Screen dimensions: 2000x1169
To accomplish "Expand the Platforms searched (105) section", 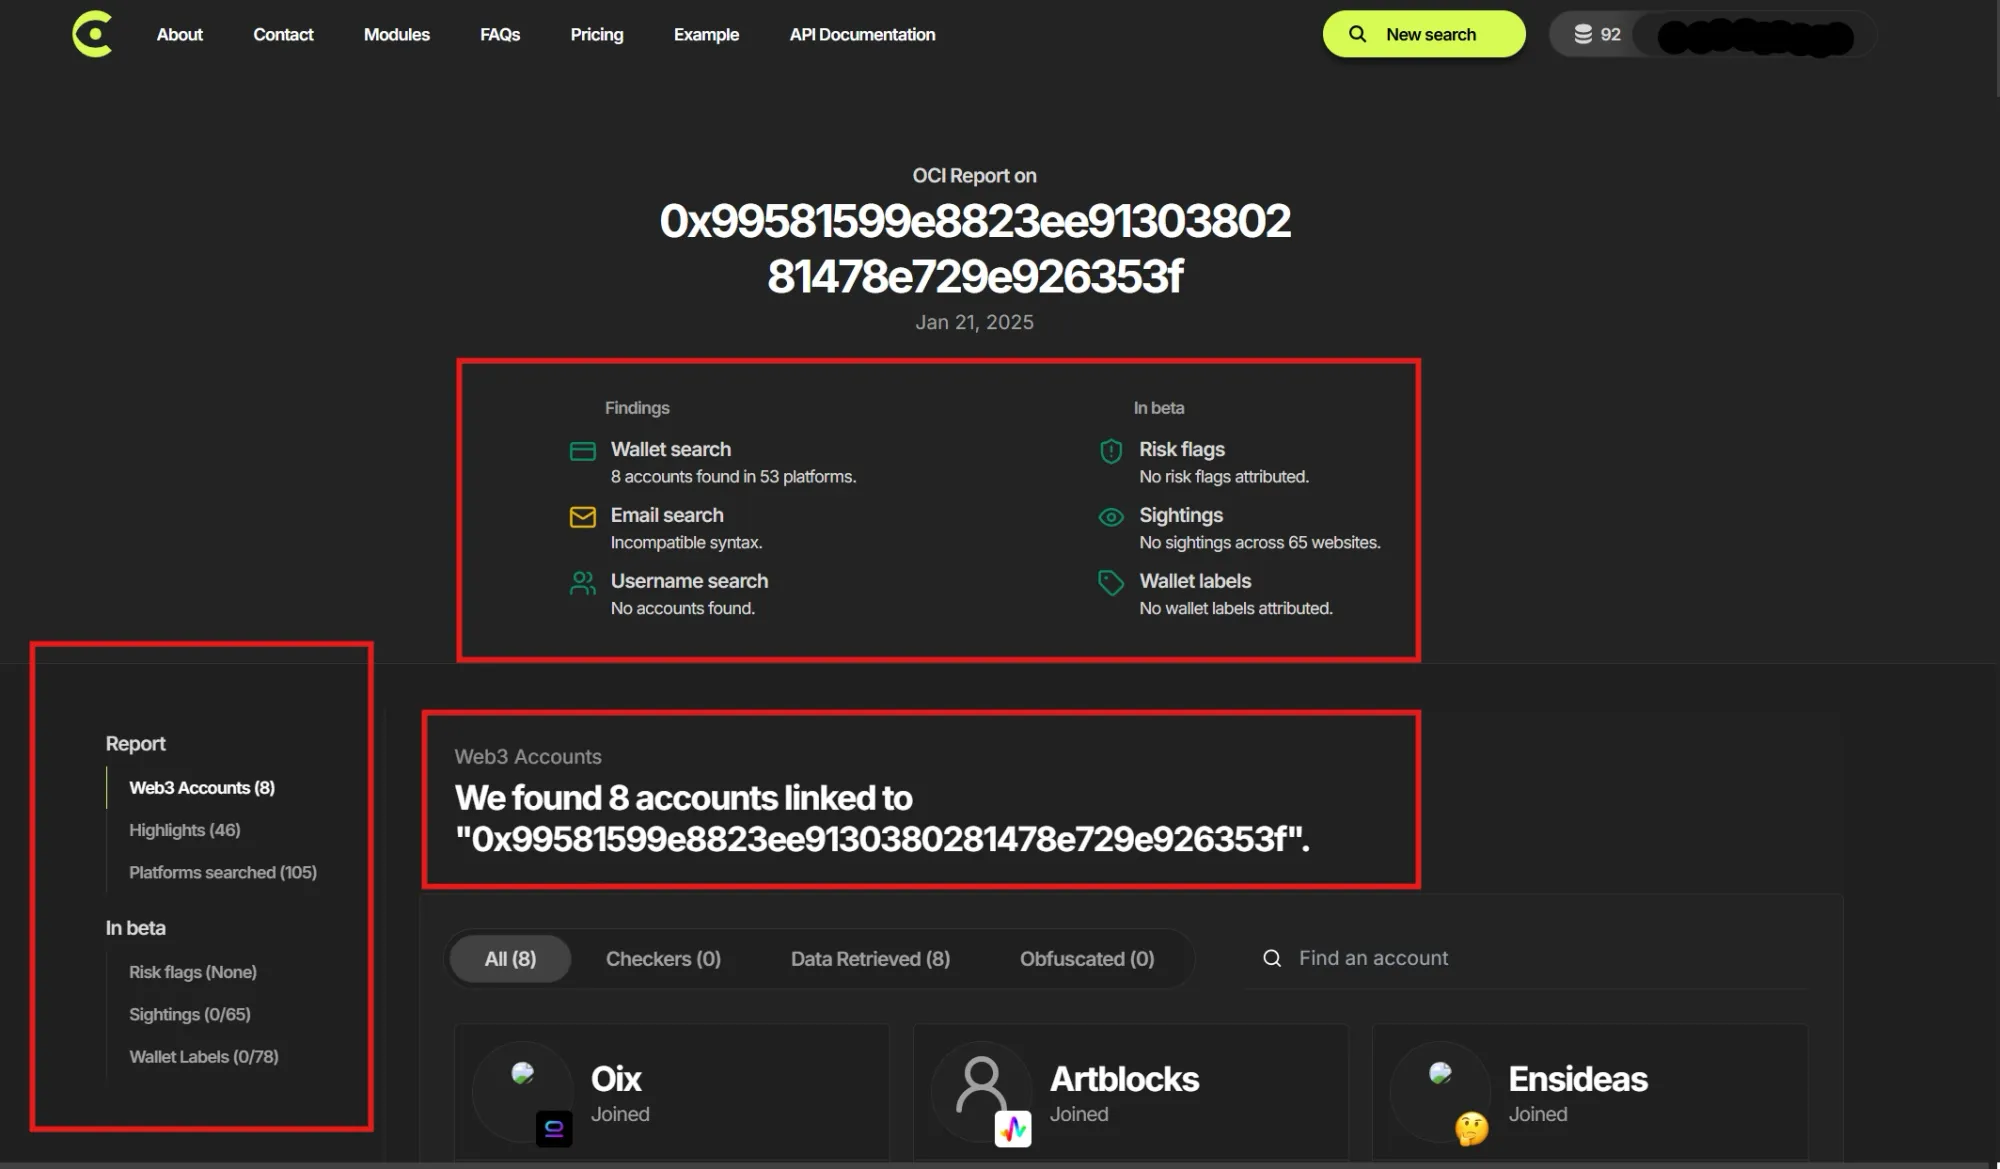I will [221, 871].
